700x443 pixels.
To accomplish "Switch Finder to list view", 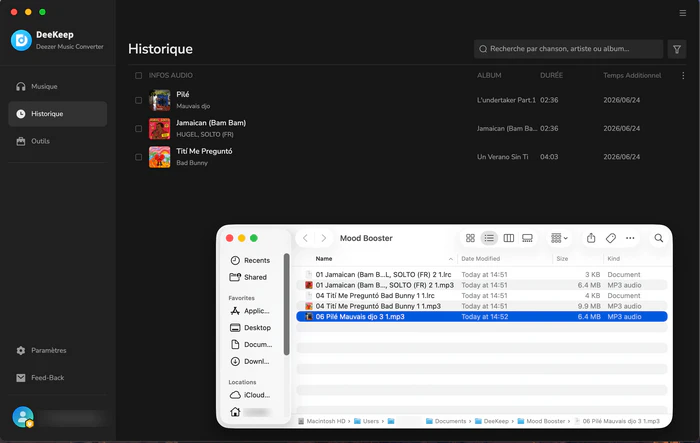I will pos(489,238).
